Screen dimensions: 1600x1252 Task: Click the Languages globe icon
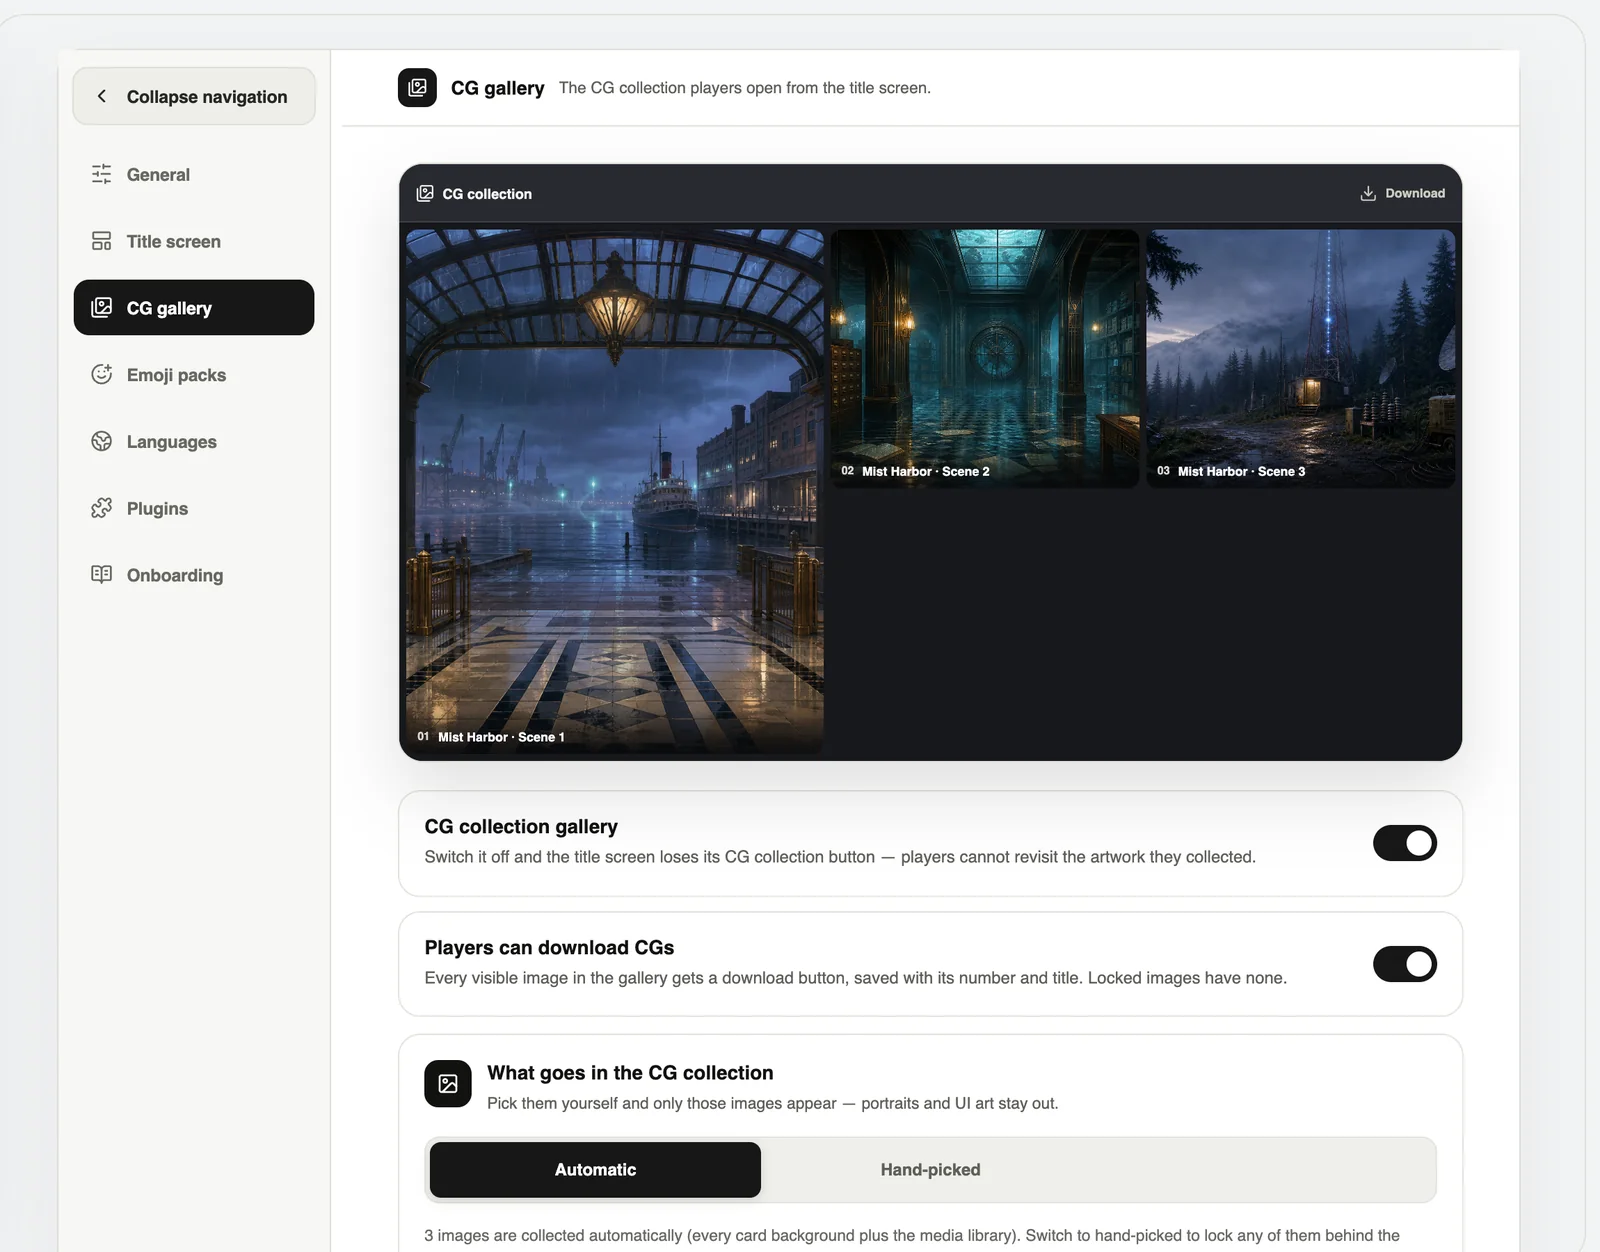(101, 441)
